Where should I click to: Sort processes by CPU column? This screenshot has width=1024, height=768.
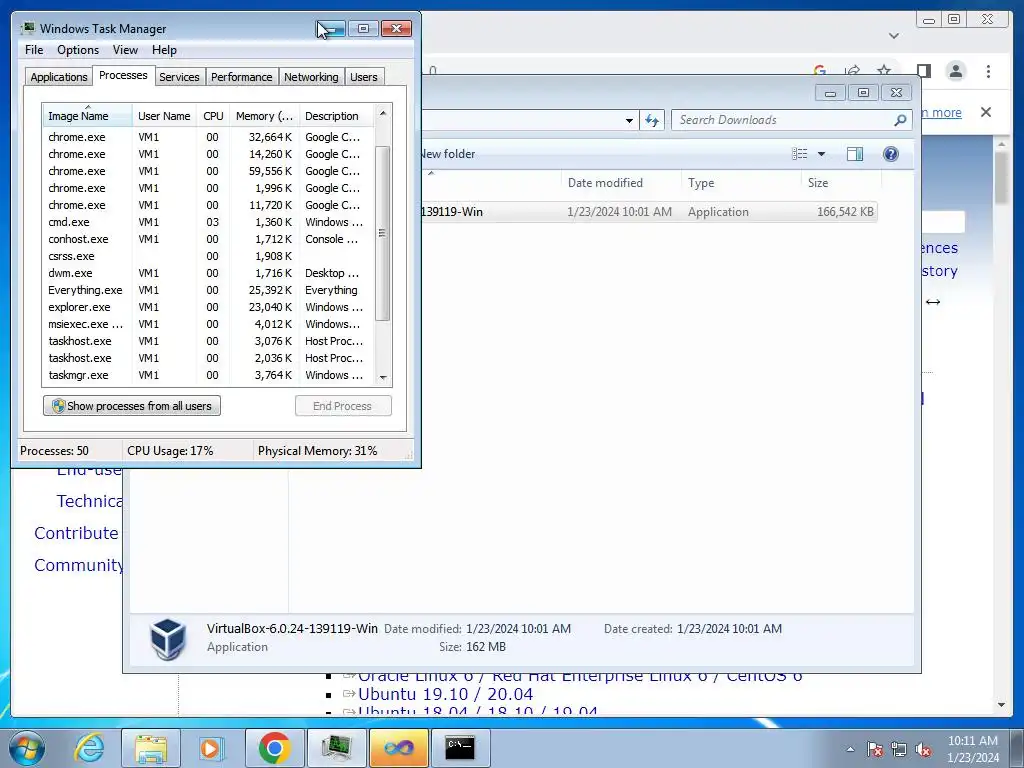point(213,116)
